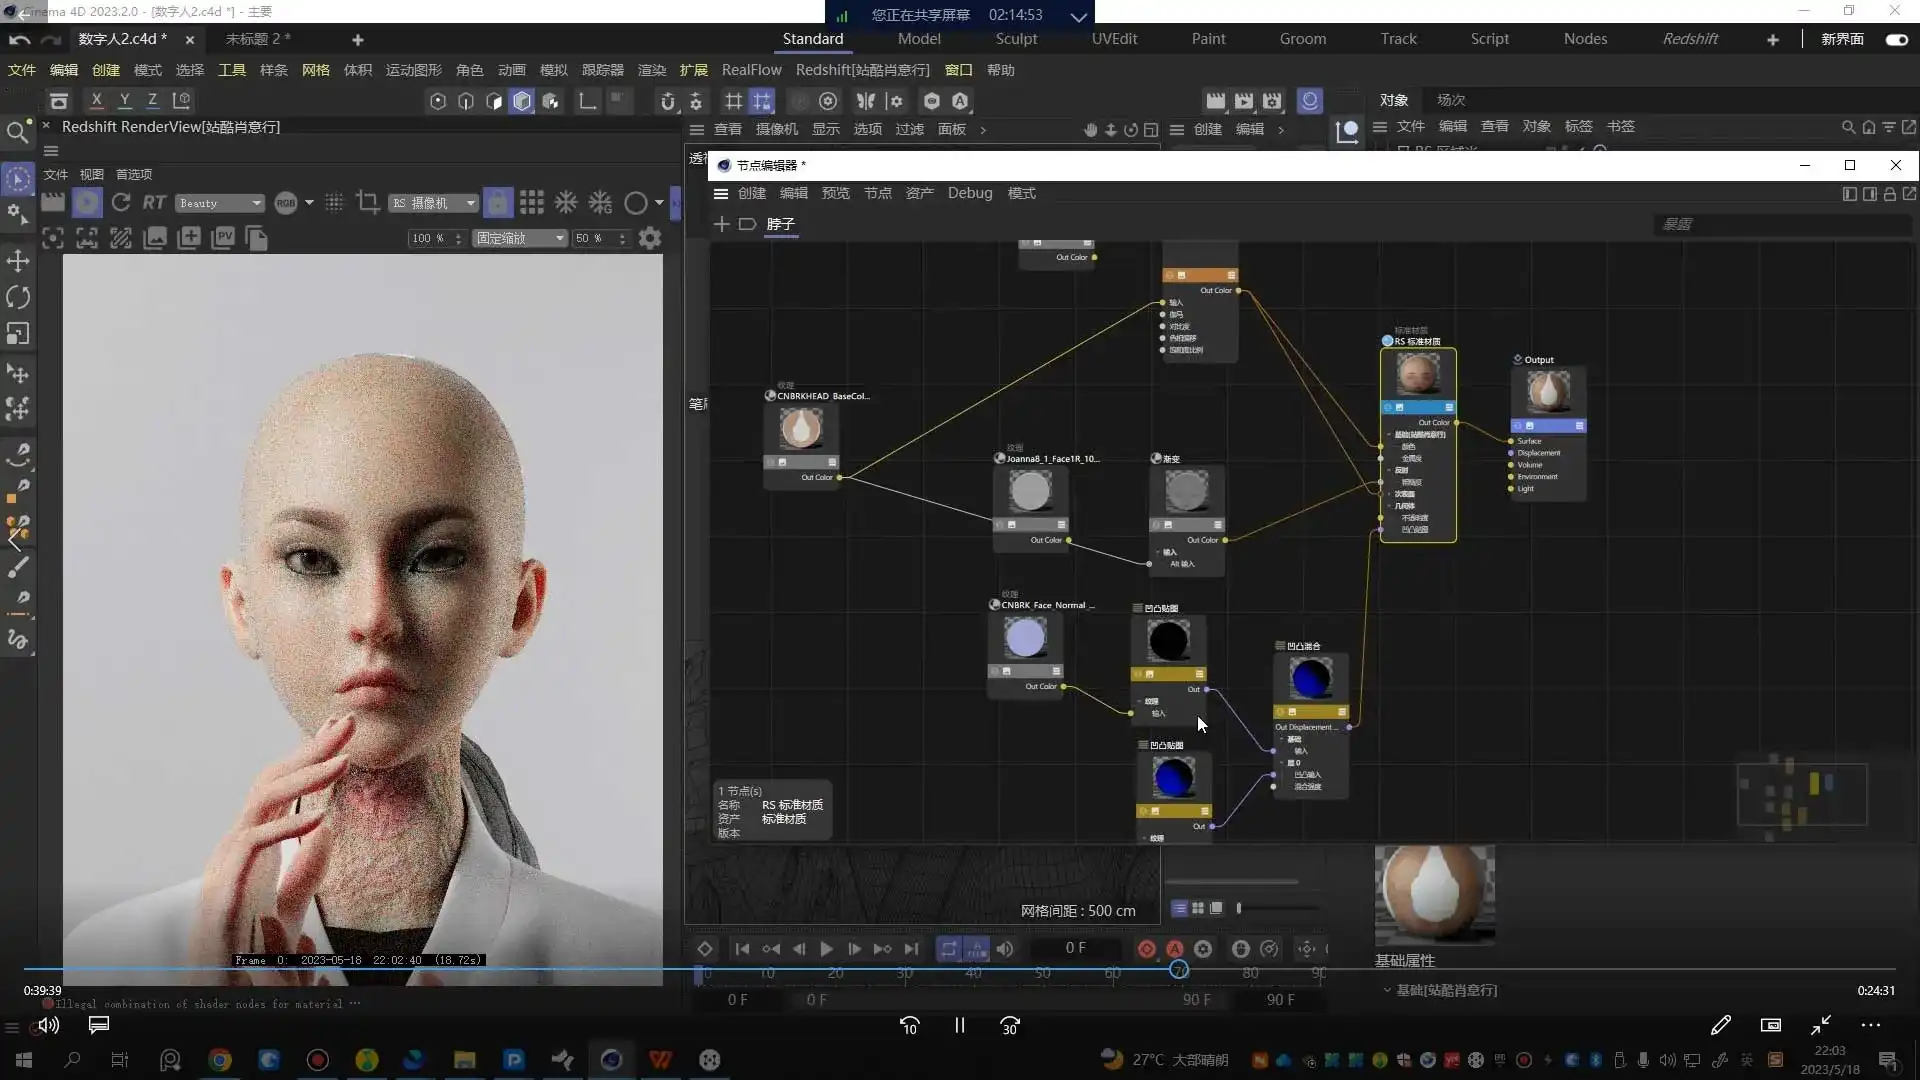The height and width of the screenshot is (1080, 1920).
Task: Open the 固定缩放 zoom mode dropdown
Action: (521, 238)
